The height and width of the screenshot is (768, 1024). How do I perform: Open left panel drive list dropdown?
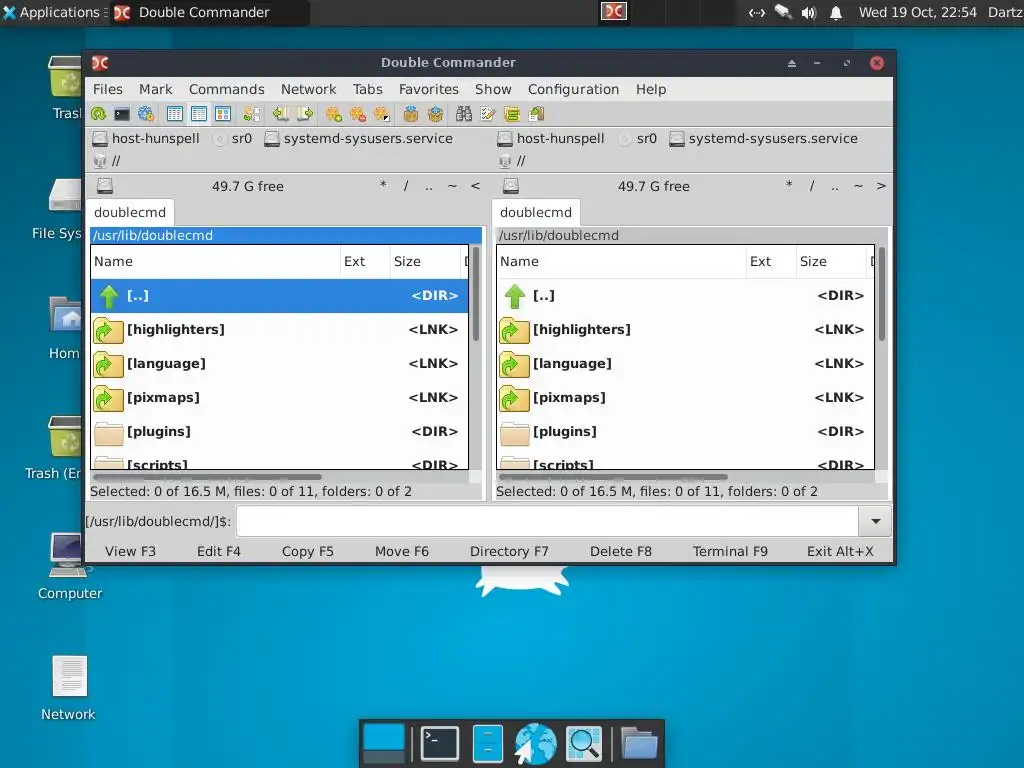click(x=104, y=186)
